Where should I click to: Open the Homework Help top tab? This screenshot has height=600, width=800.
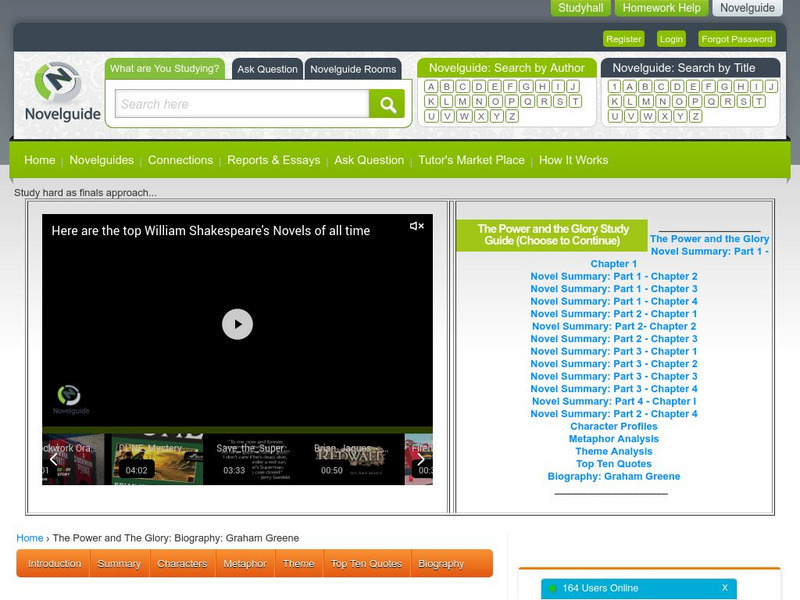tap(661, 8)
